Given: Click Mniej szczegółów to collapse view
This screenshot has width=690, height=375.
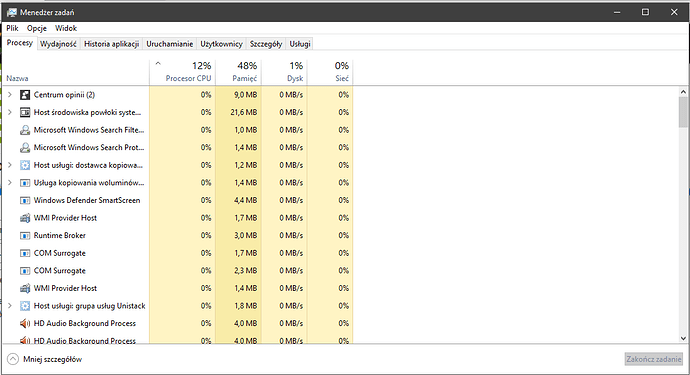Looking at the screenshot, I should pos(52,359).
